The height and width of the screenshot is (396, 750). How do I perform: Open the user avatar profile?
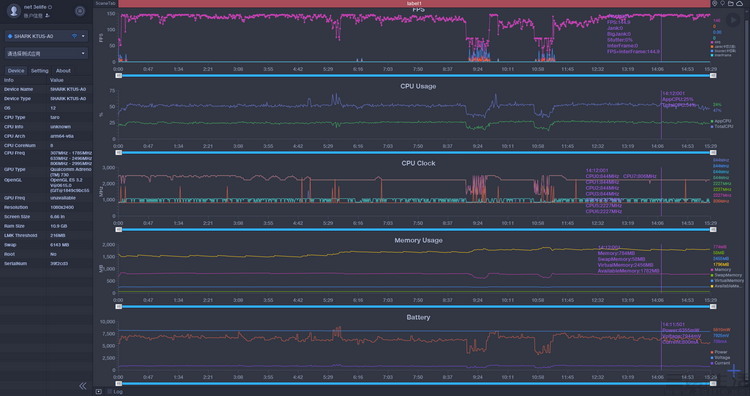click(x=13, y=11)
